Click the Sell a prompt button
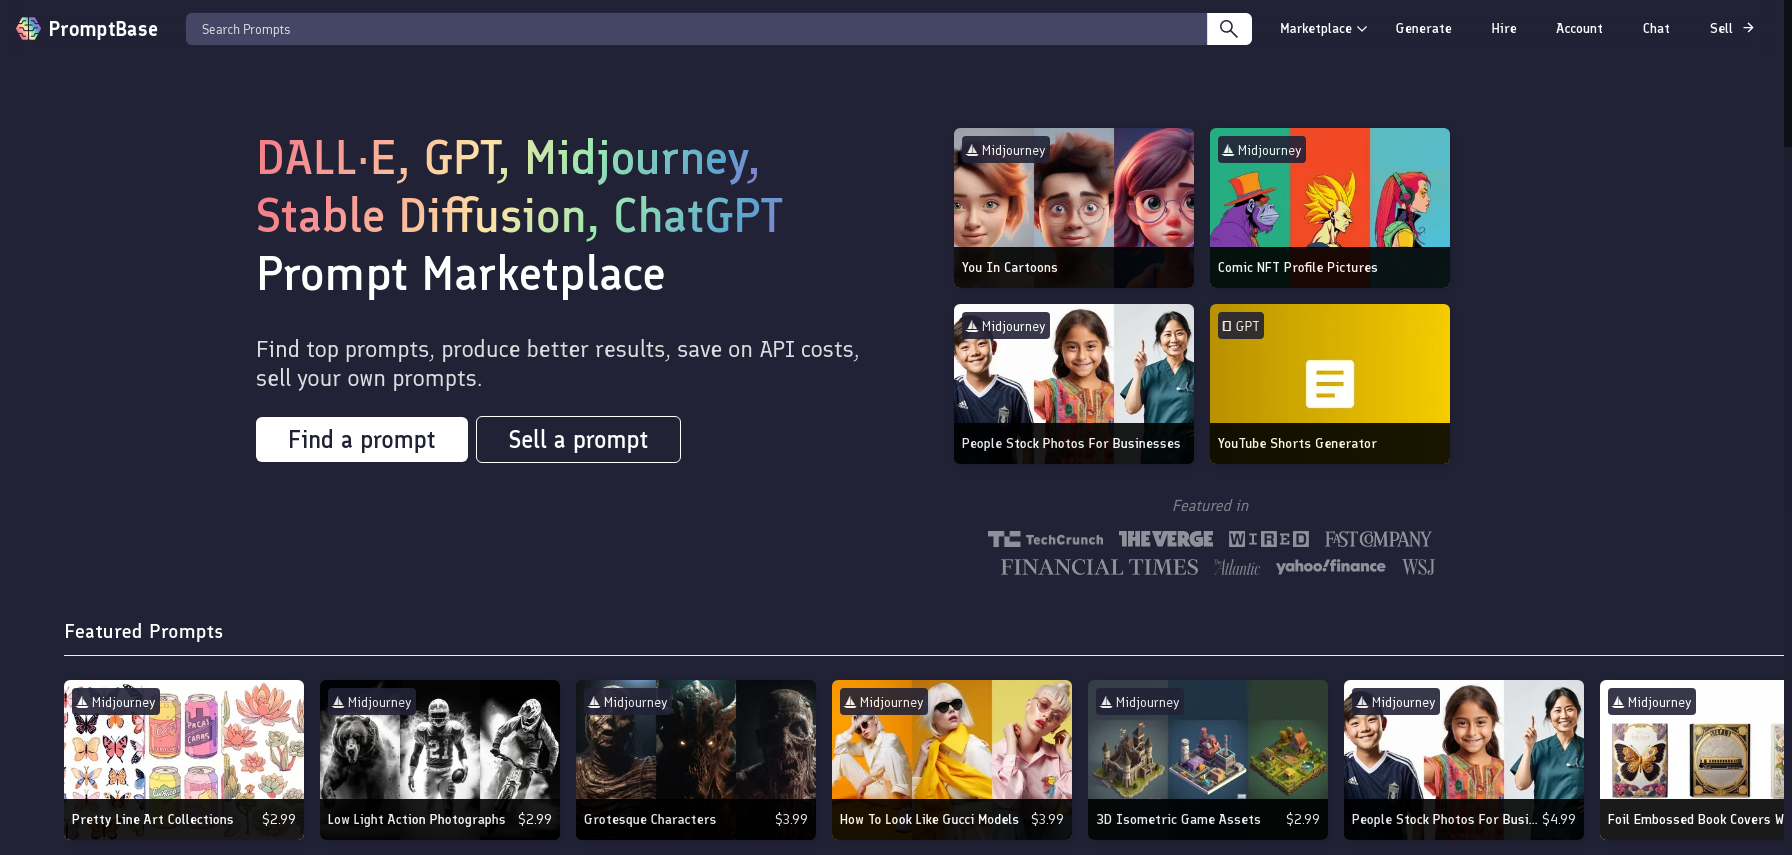 pyautogui.click(x=578, y=440)
